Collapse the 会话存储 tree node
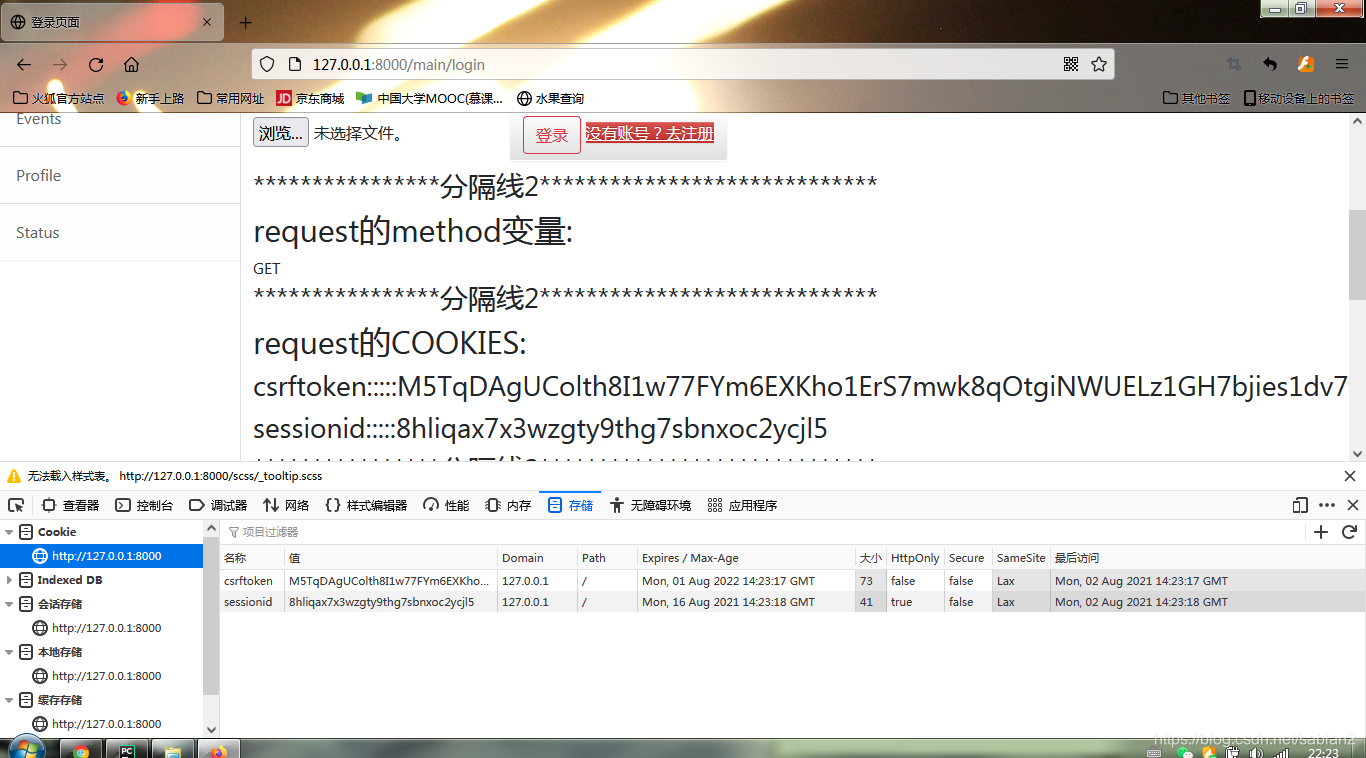 coord(10,604)
